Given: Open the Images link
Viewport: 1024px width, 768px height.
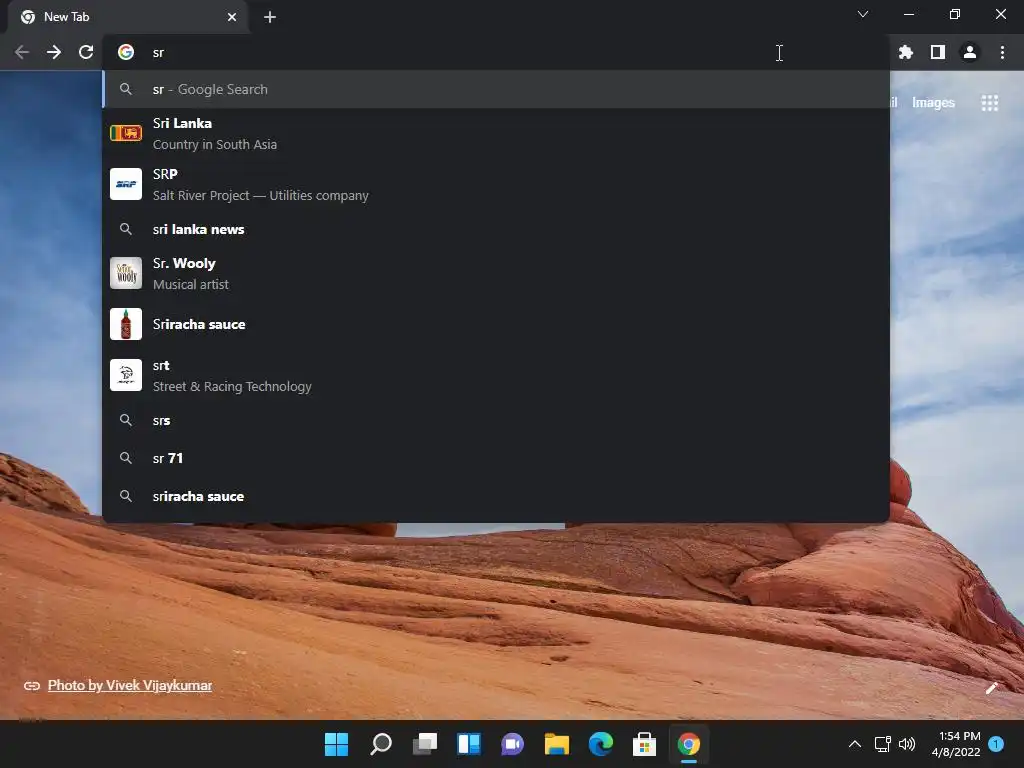Looking at the screenshot, I should 933,103.
